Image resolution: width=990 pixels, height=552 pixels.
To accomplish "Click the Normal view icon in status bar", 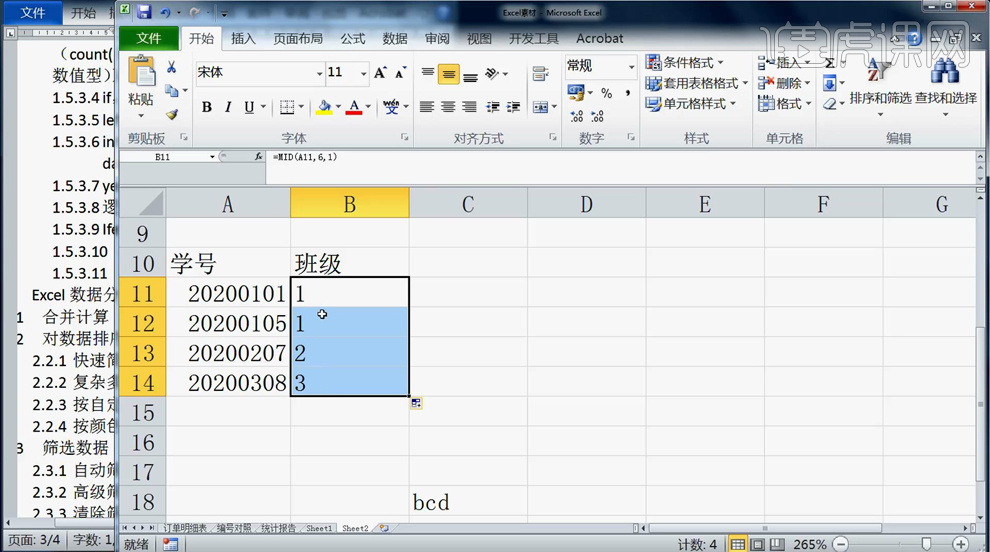I will (x=737, y=544).
